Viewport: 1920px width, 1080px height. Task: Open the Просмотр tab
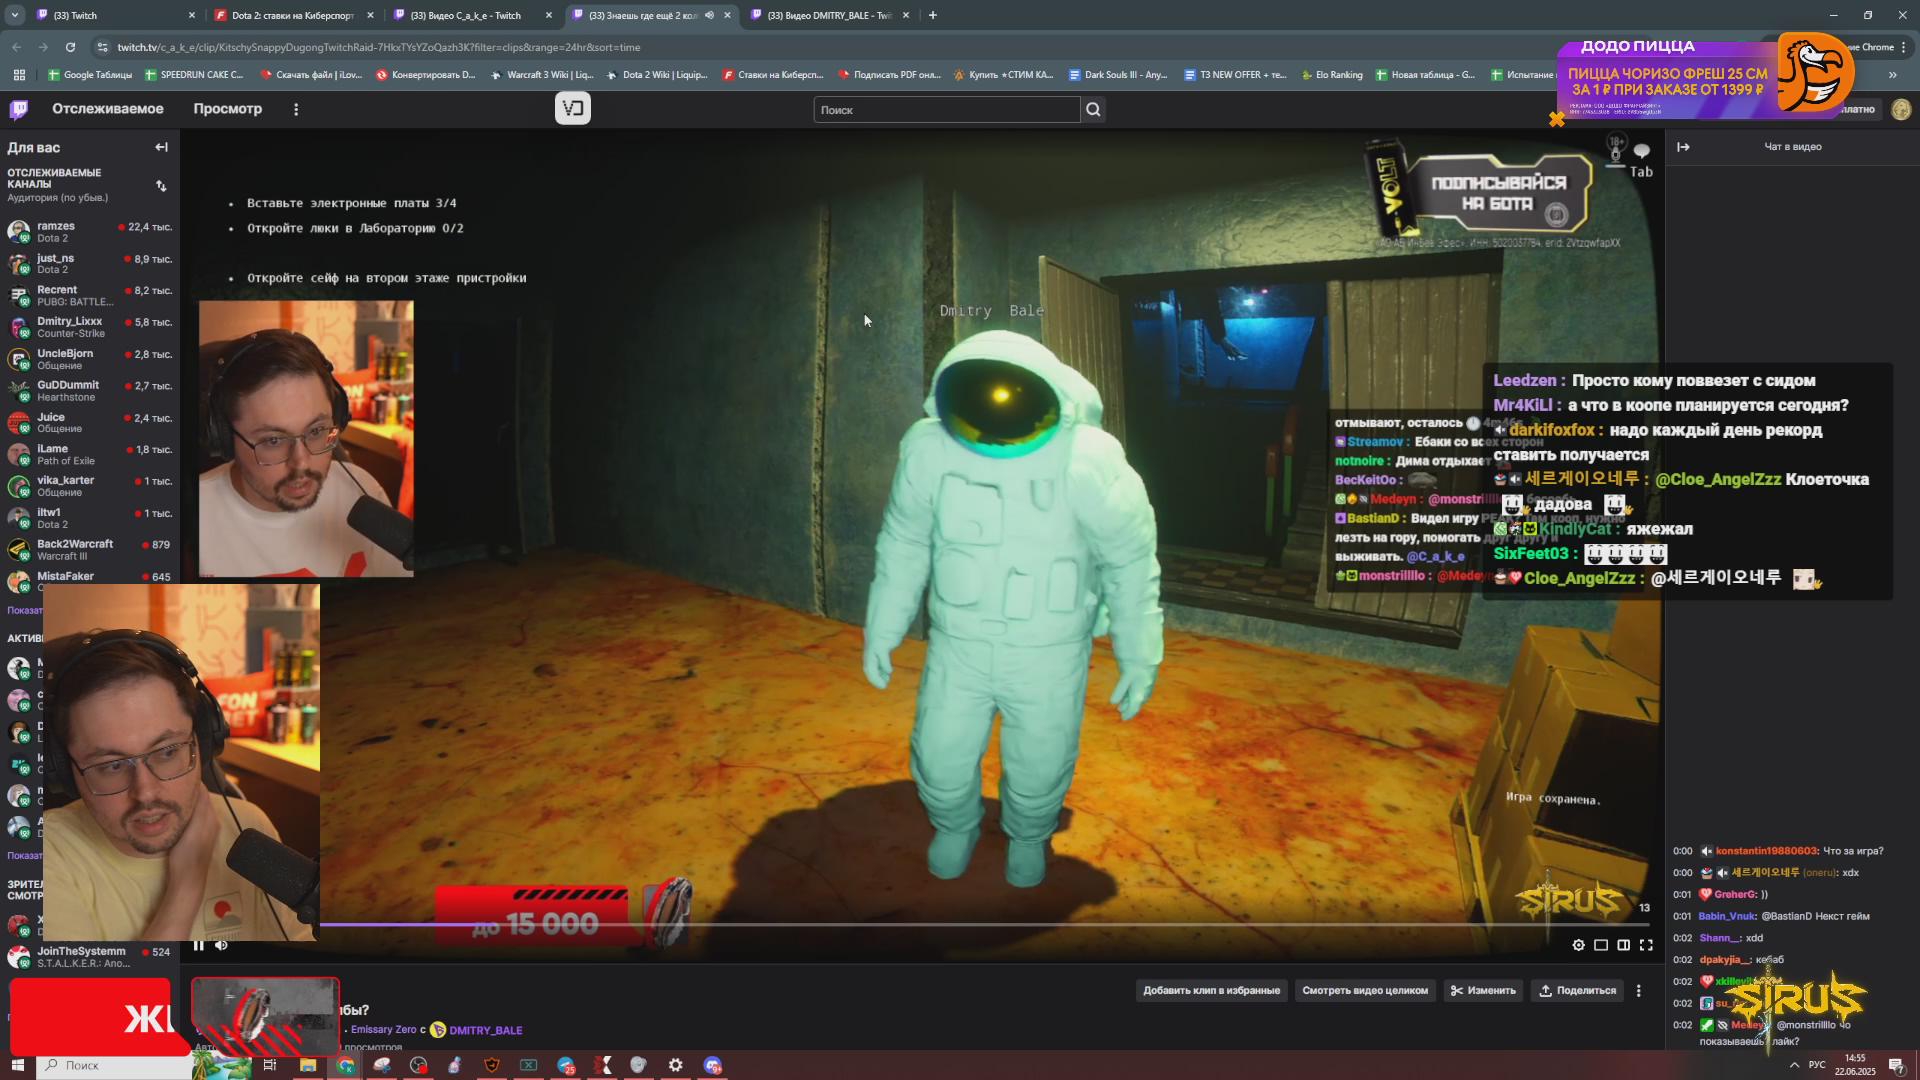(227, 109)
